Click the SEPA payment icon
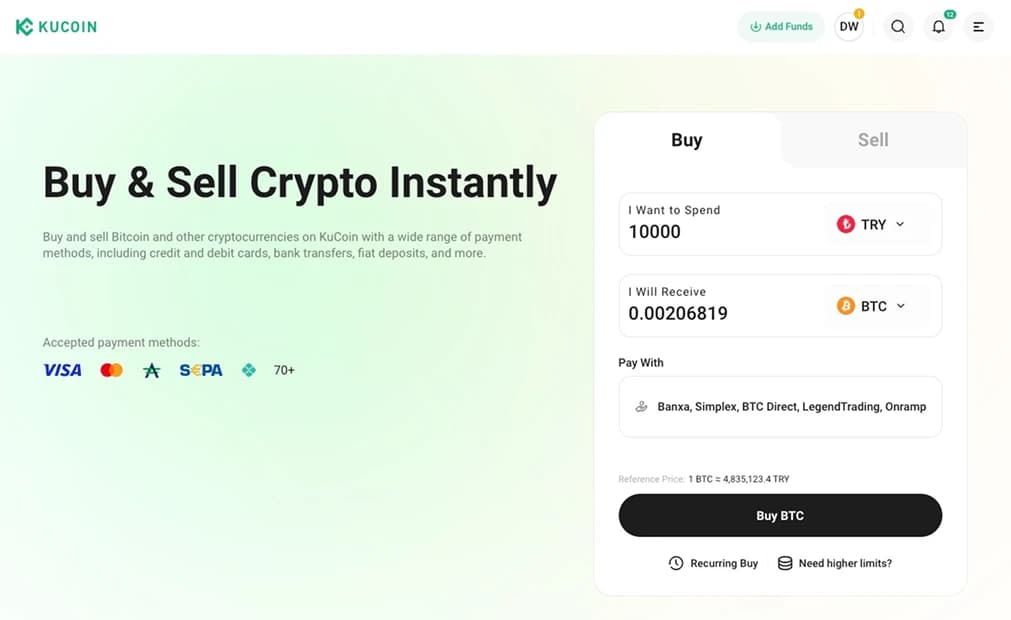This screenshot has height=620, width=1011. [x=200, y=370]
